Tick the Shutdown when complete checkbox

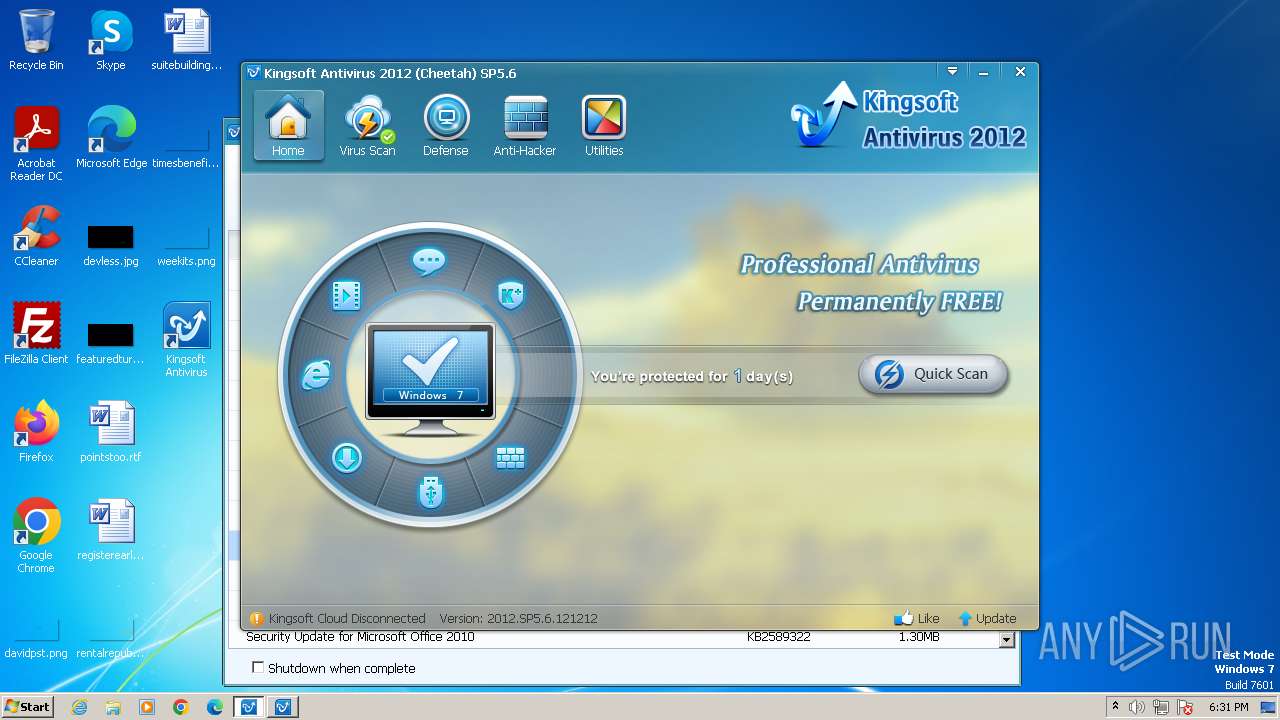(x=258, y=667)
